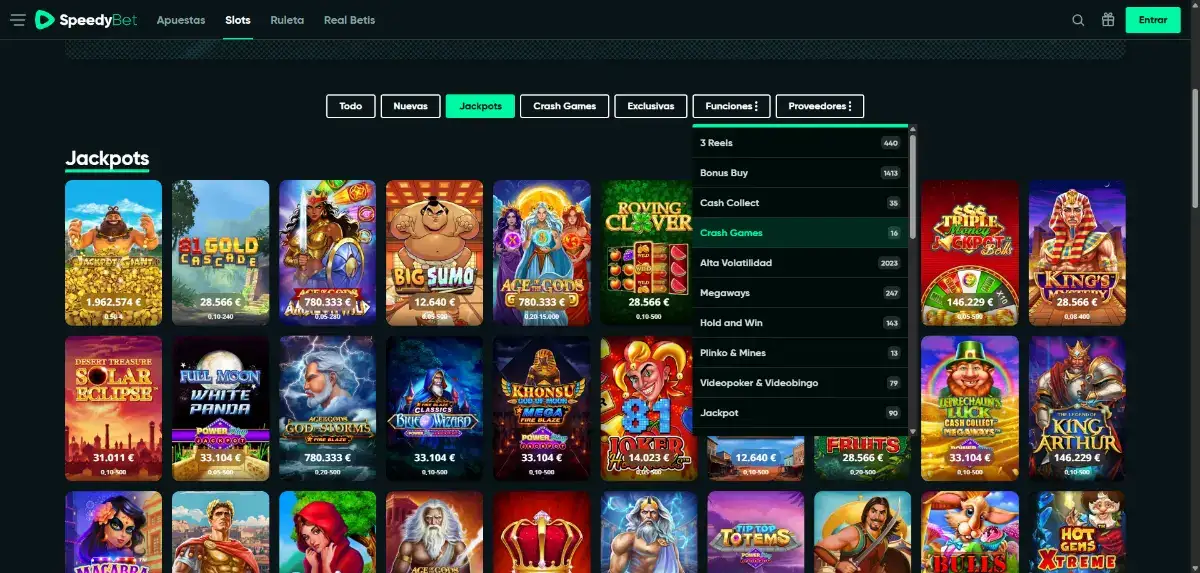
Task: Open the King Arthur game
Action: 1077,408
